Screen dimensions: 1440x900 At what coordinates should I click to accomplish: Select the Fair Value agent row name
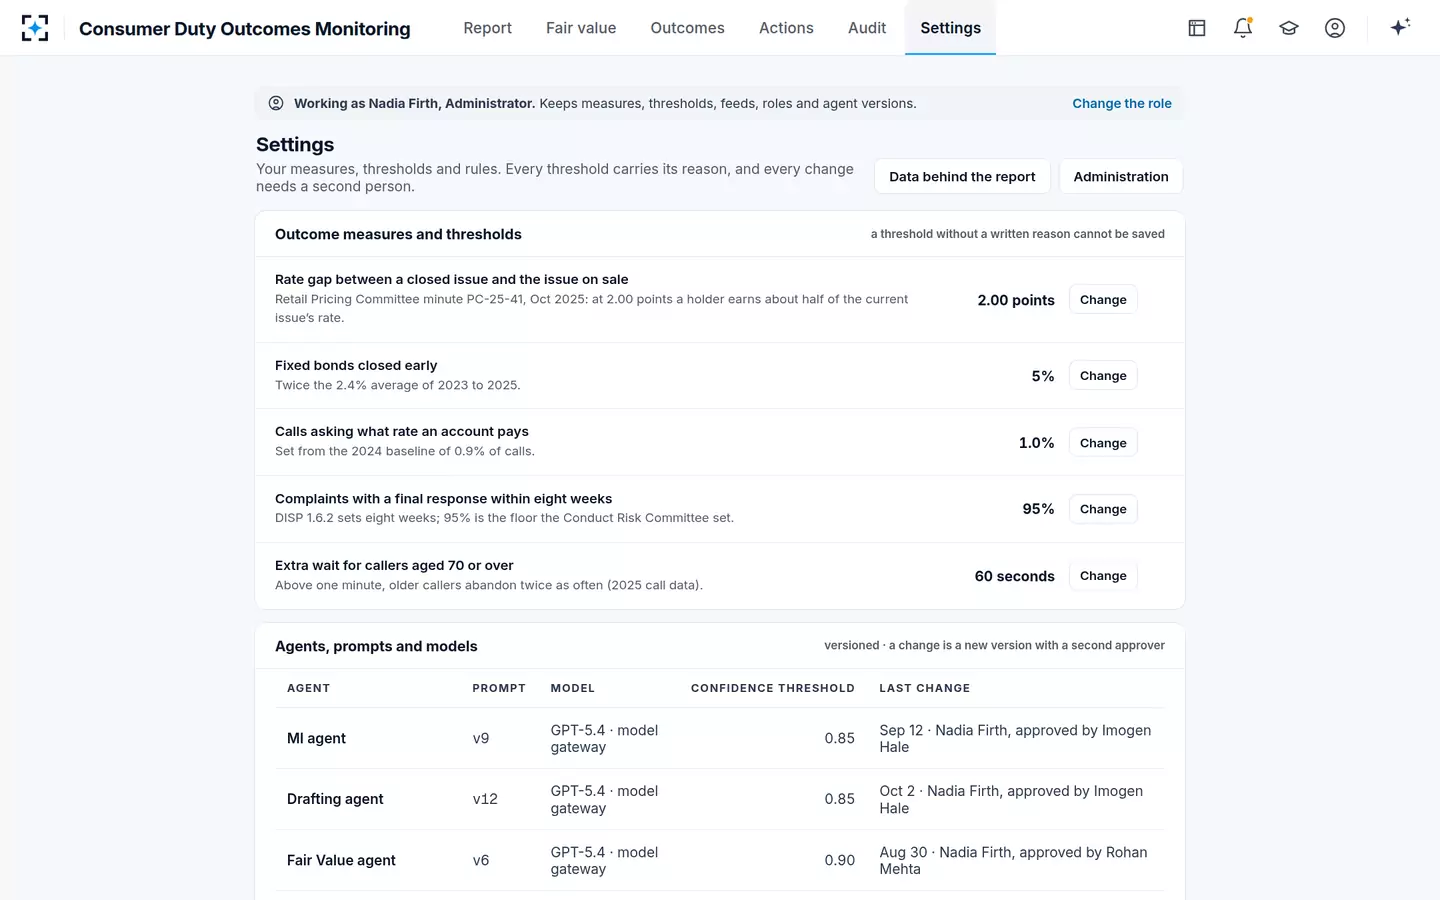click(341, 860)
